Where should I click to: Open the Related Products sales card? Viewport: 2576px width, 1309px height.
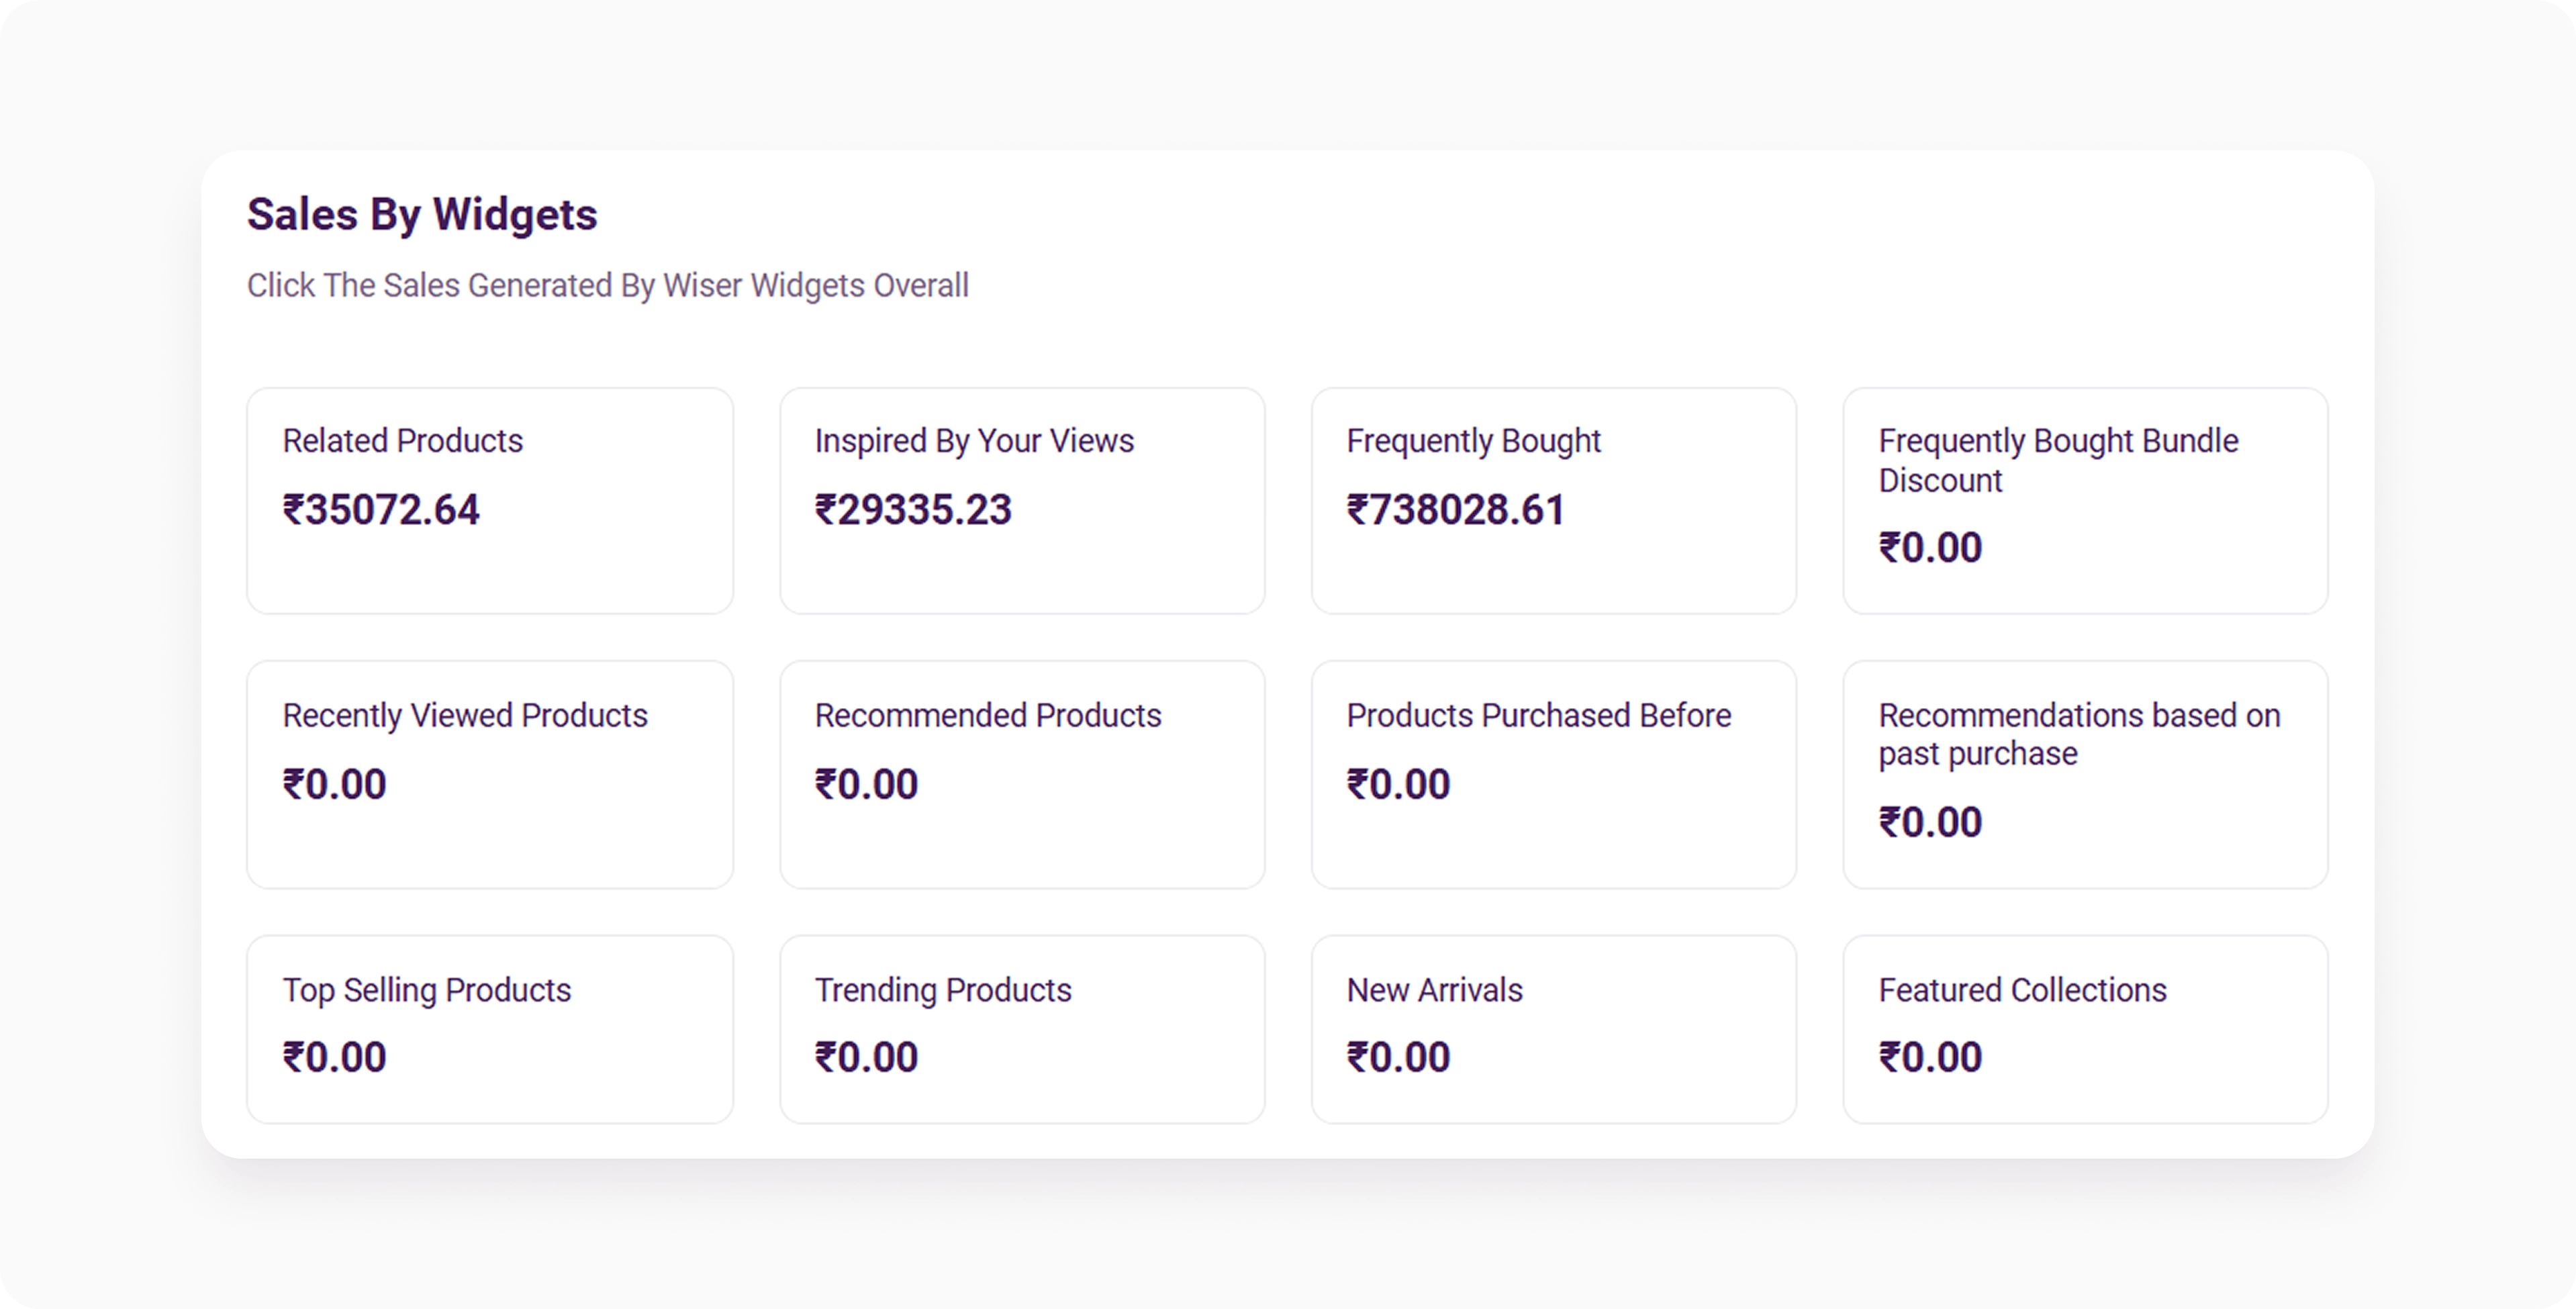point(490,501)
